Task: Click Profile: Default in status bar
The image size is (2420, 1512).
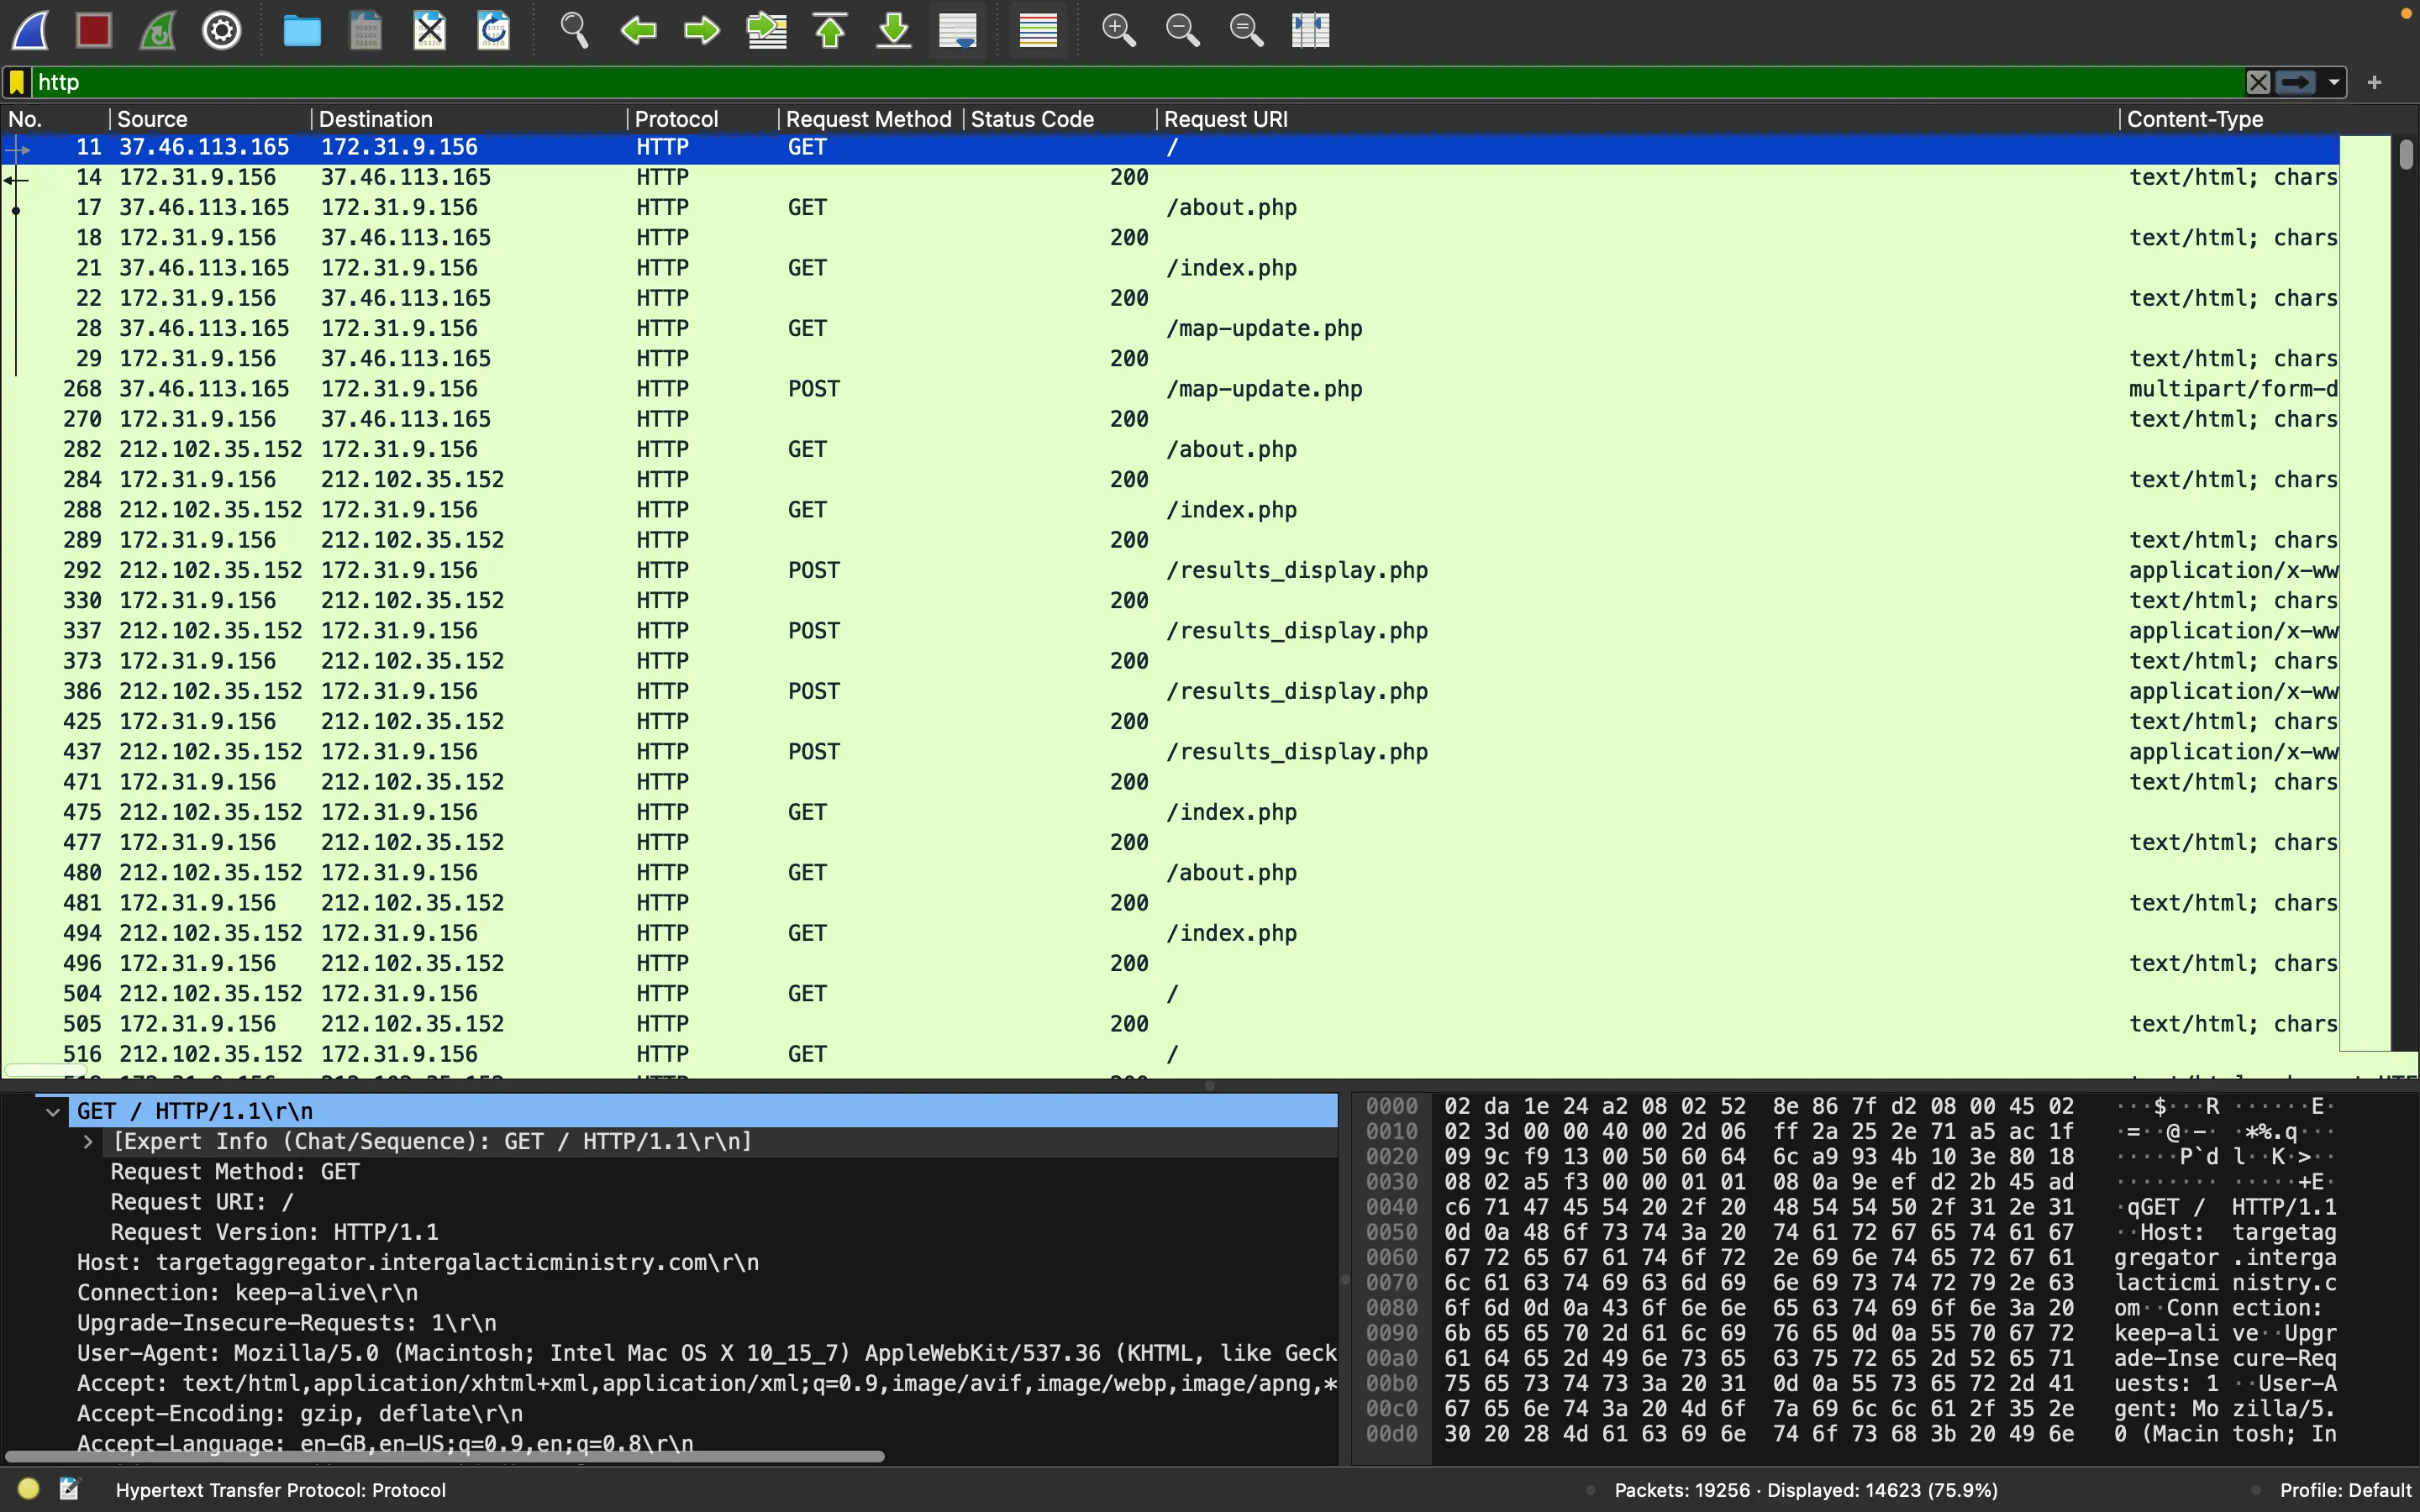Action: [x=2345, y=1490]
